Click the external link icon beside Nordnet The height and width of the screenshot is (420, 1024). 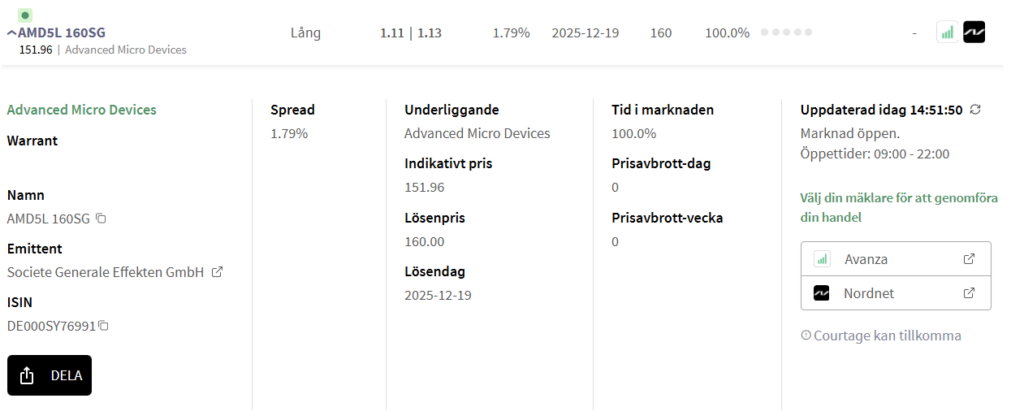pos(969,293)
